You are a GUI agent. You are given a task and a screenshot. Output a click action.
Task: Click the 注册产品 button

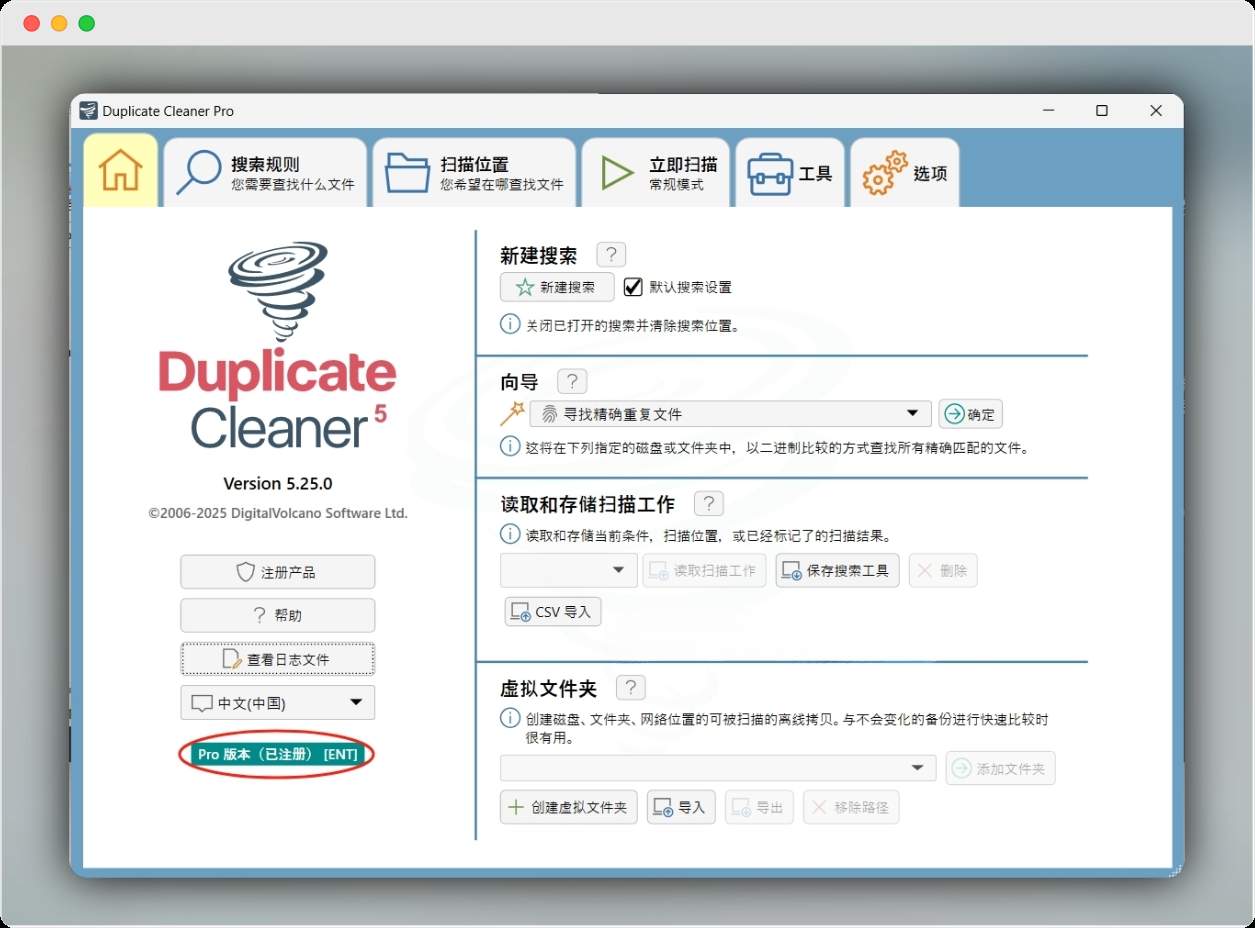278,572
